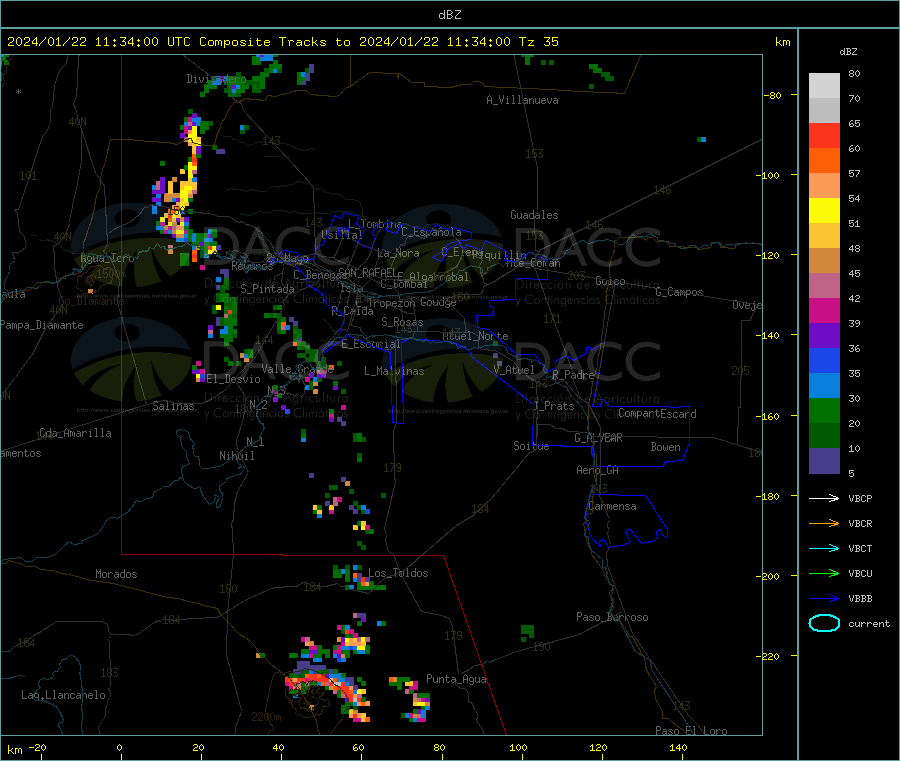Image resolution: width=900 pixels, height=761 pixels.
Task: Click the S_Pintada place label
Action: 267,289
